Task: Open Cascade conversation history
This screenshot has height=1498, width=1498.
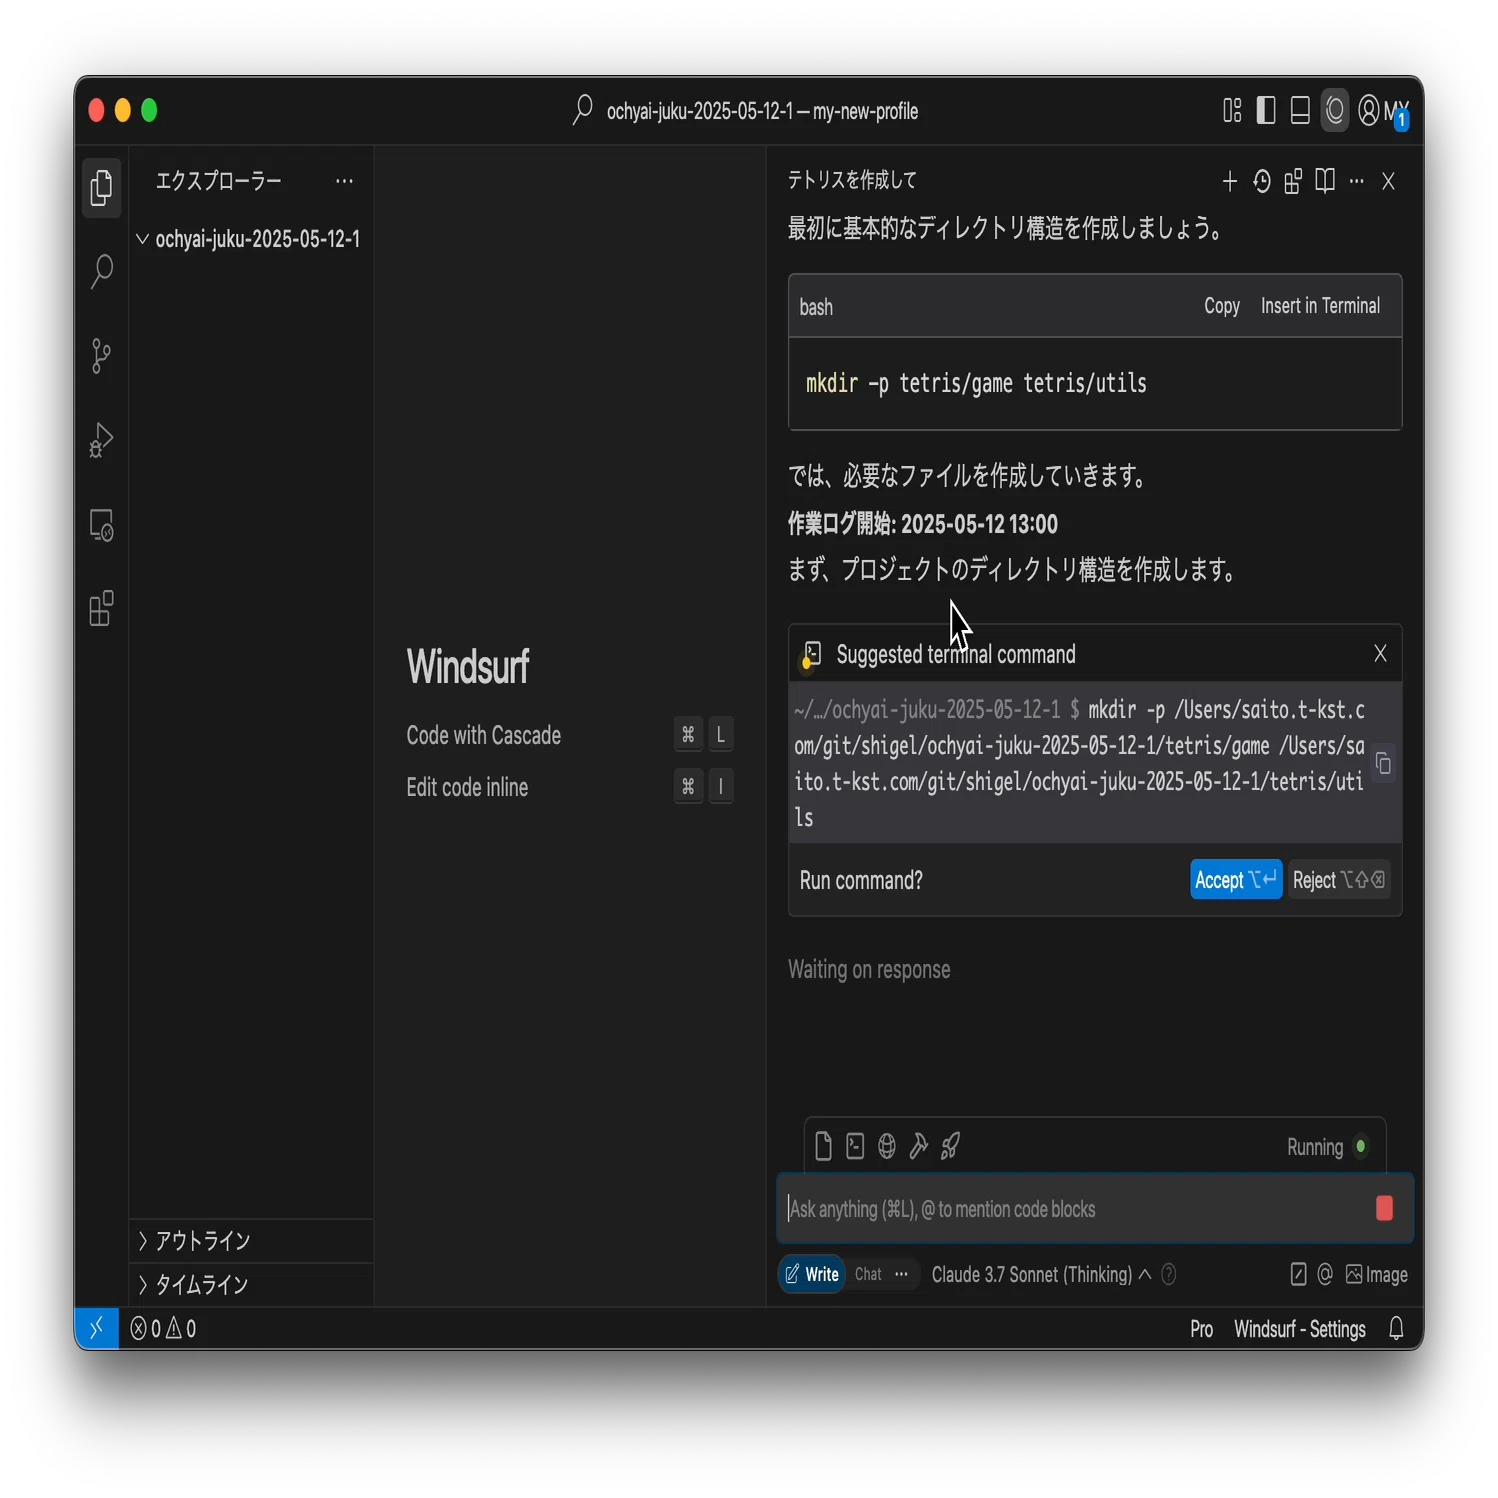Action: [1262, 181]
